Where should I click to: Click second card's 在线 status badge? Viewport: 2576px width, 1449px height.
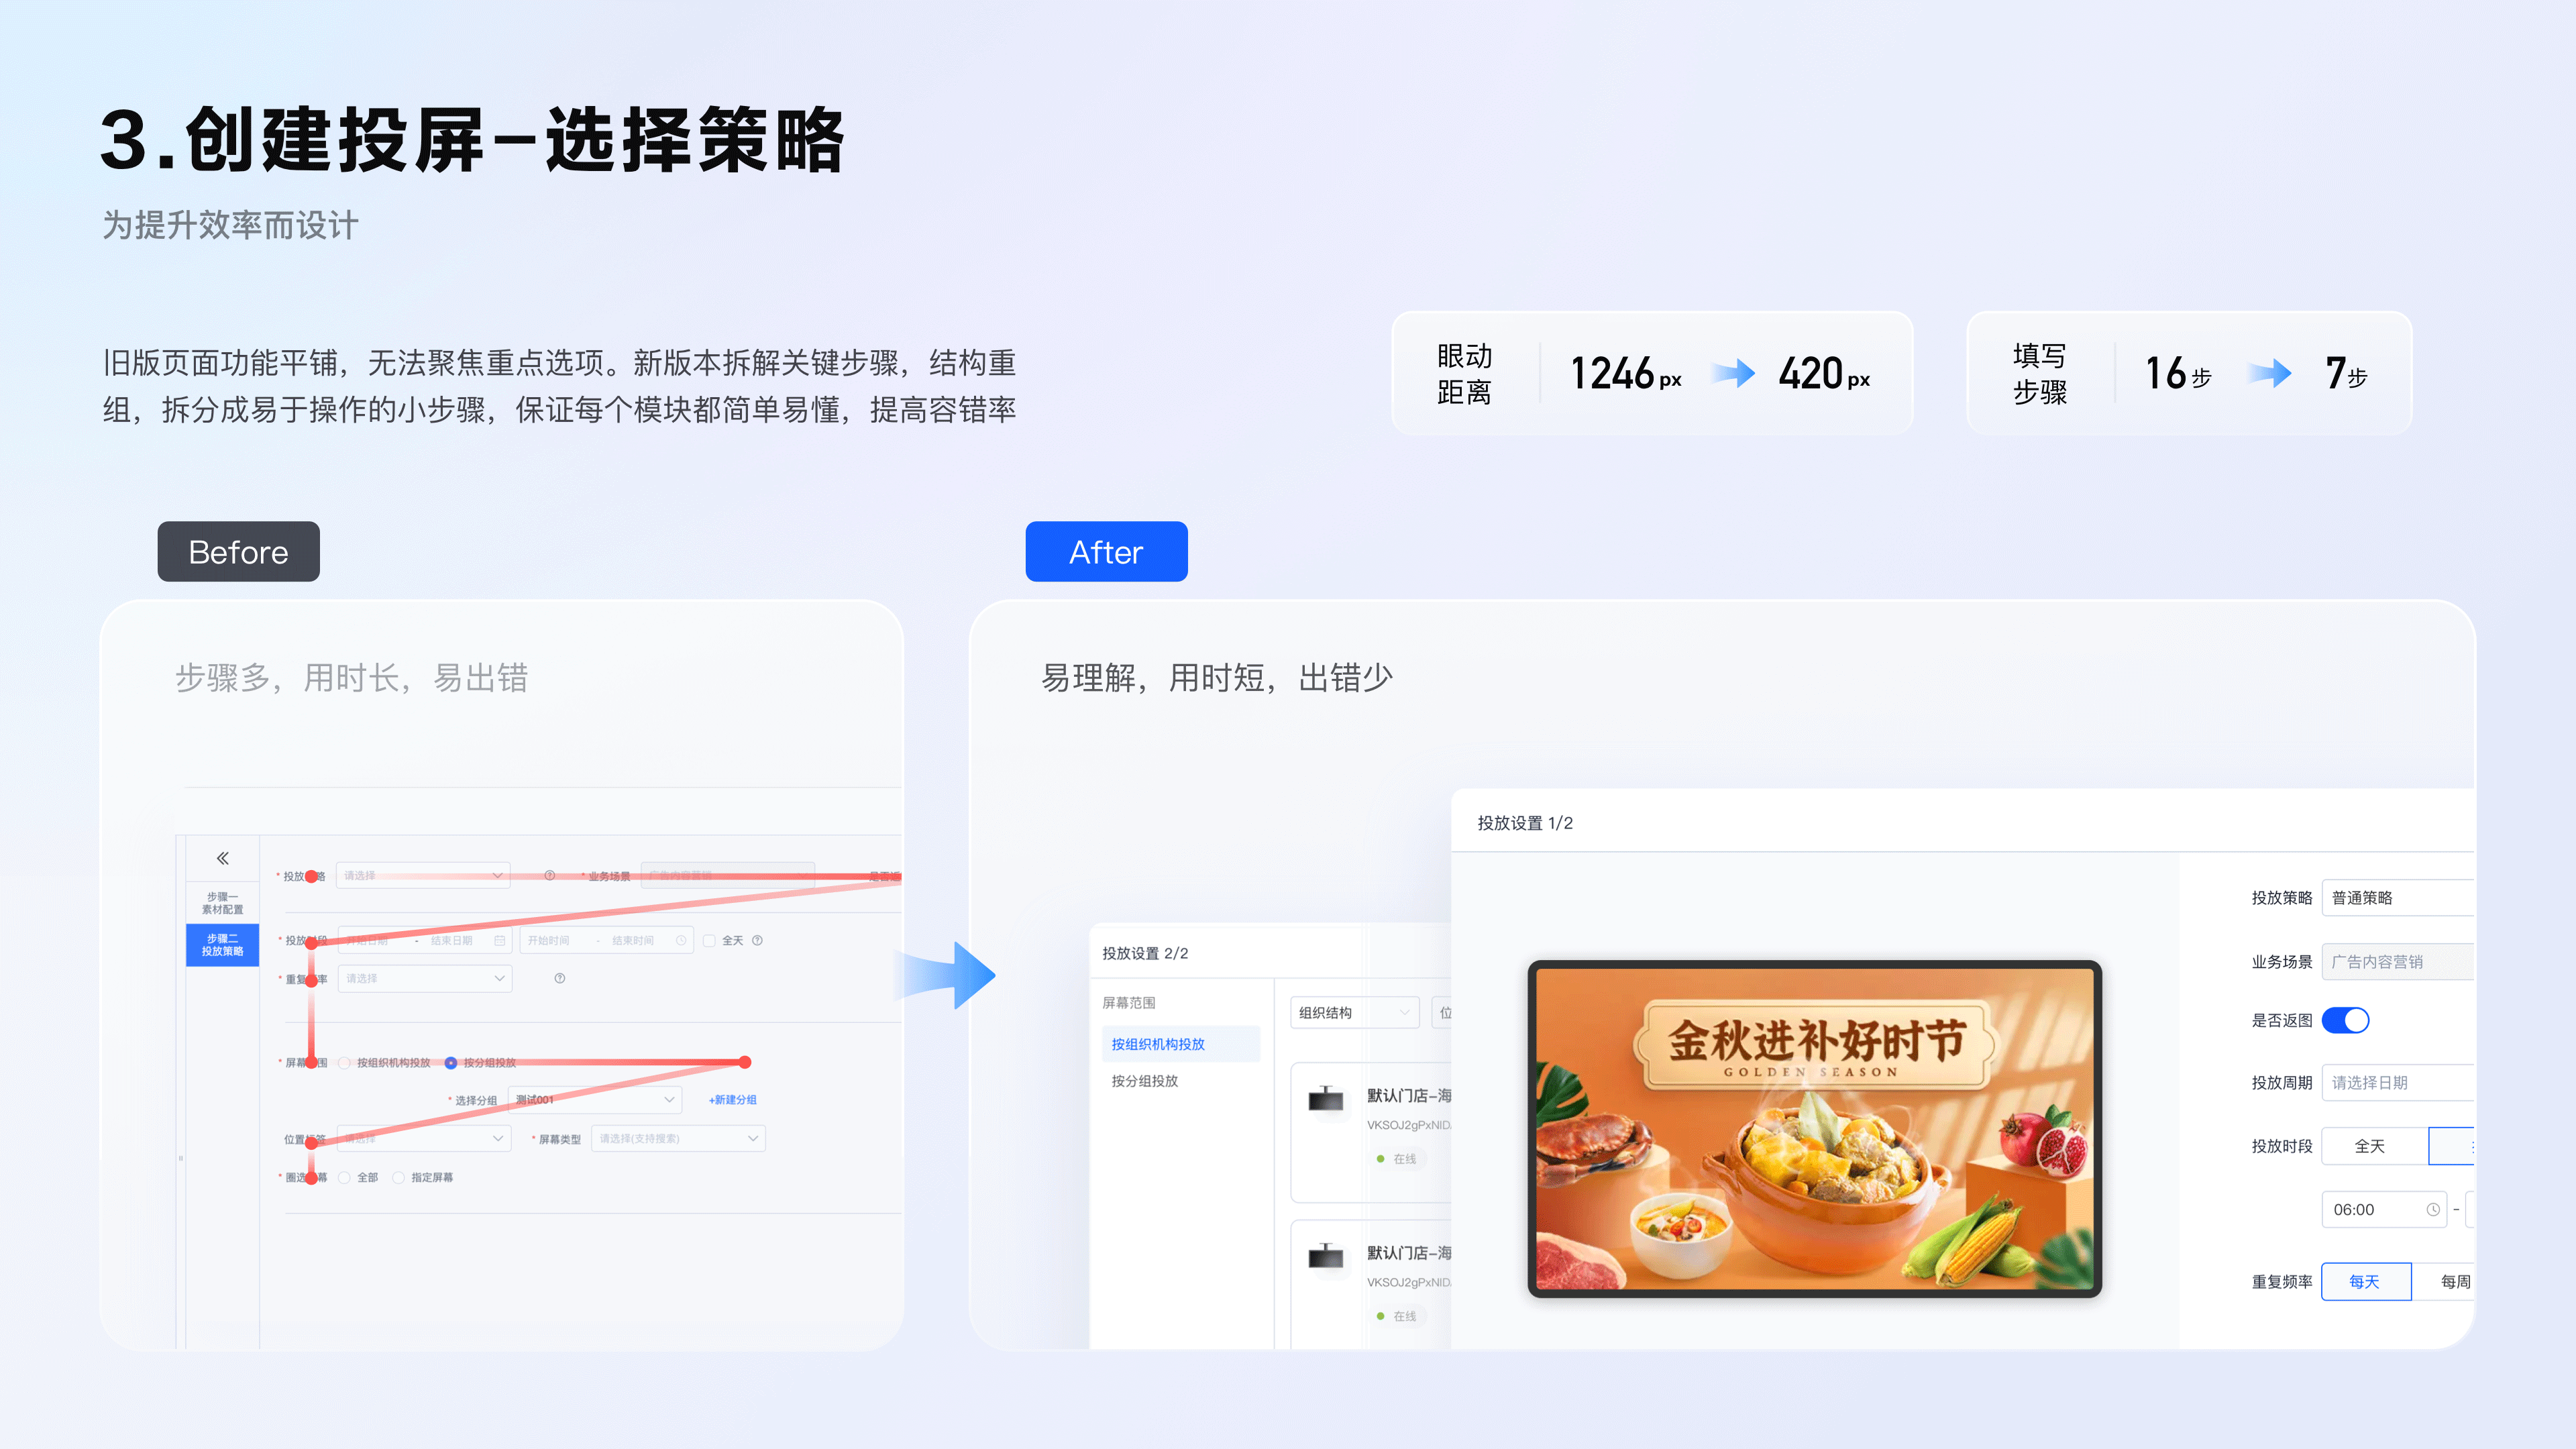coord(1397,1315)
